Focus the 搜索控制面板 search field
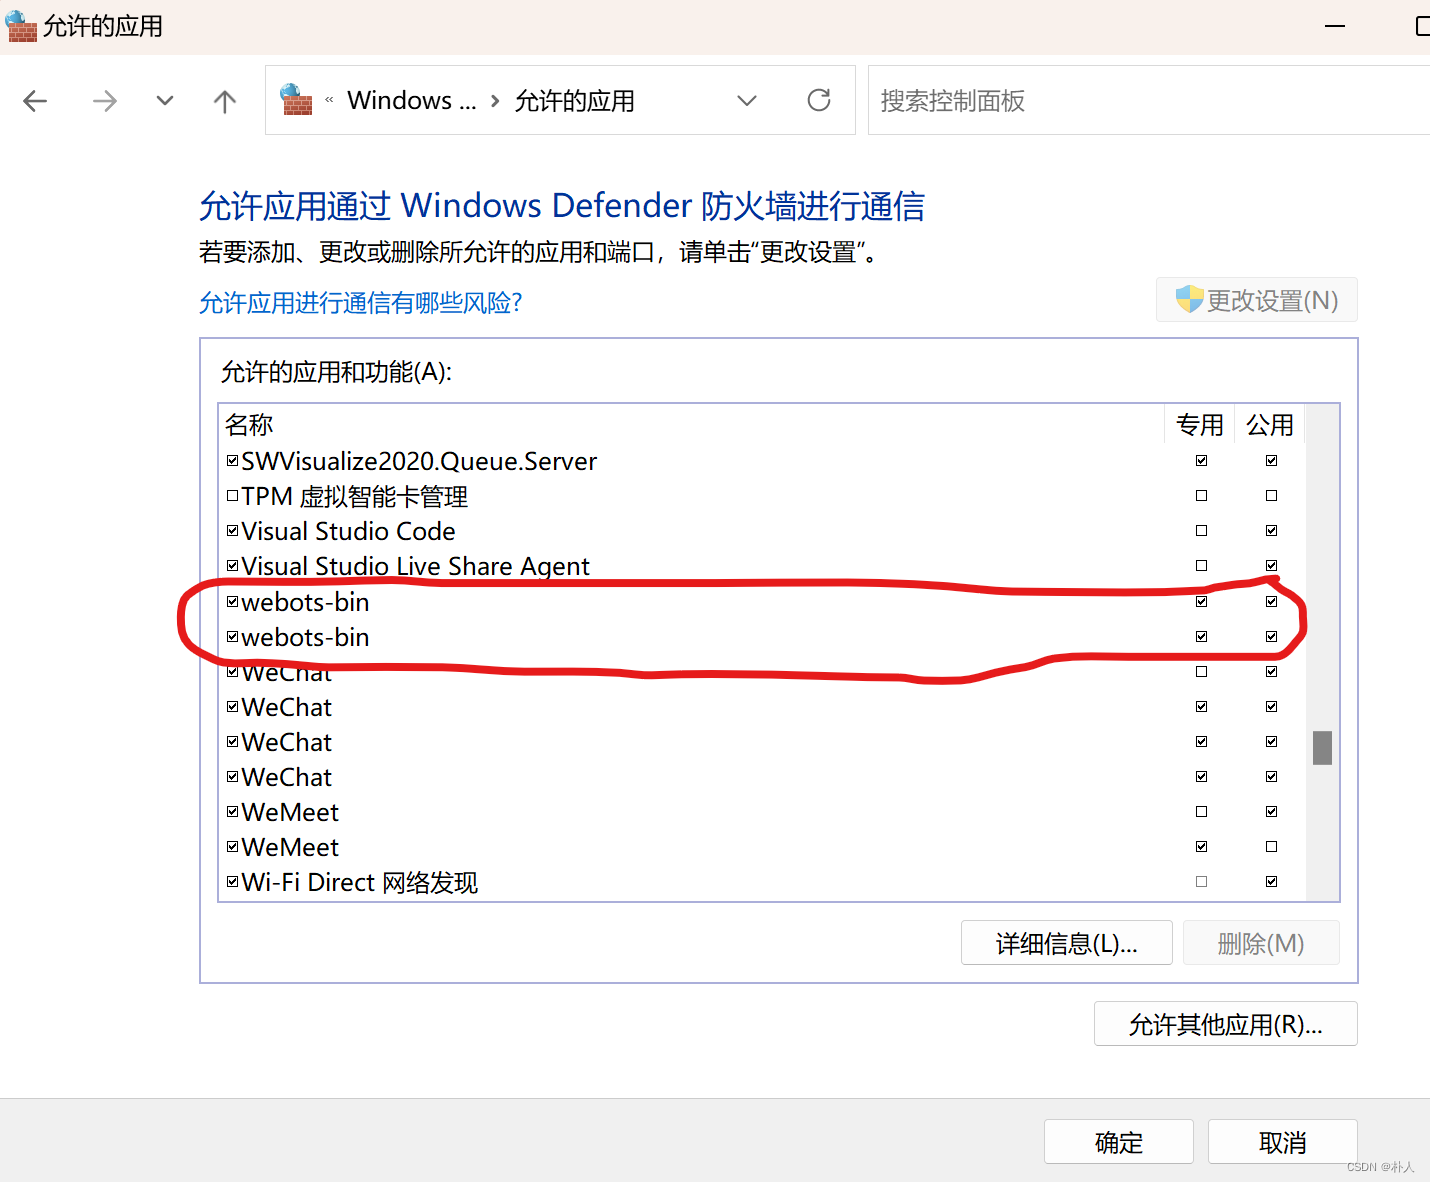Viewport: 1430px width, 1182px height. pyautogui.click(x=1150, y=100)
